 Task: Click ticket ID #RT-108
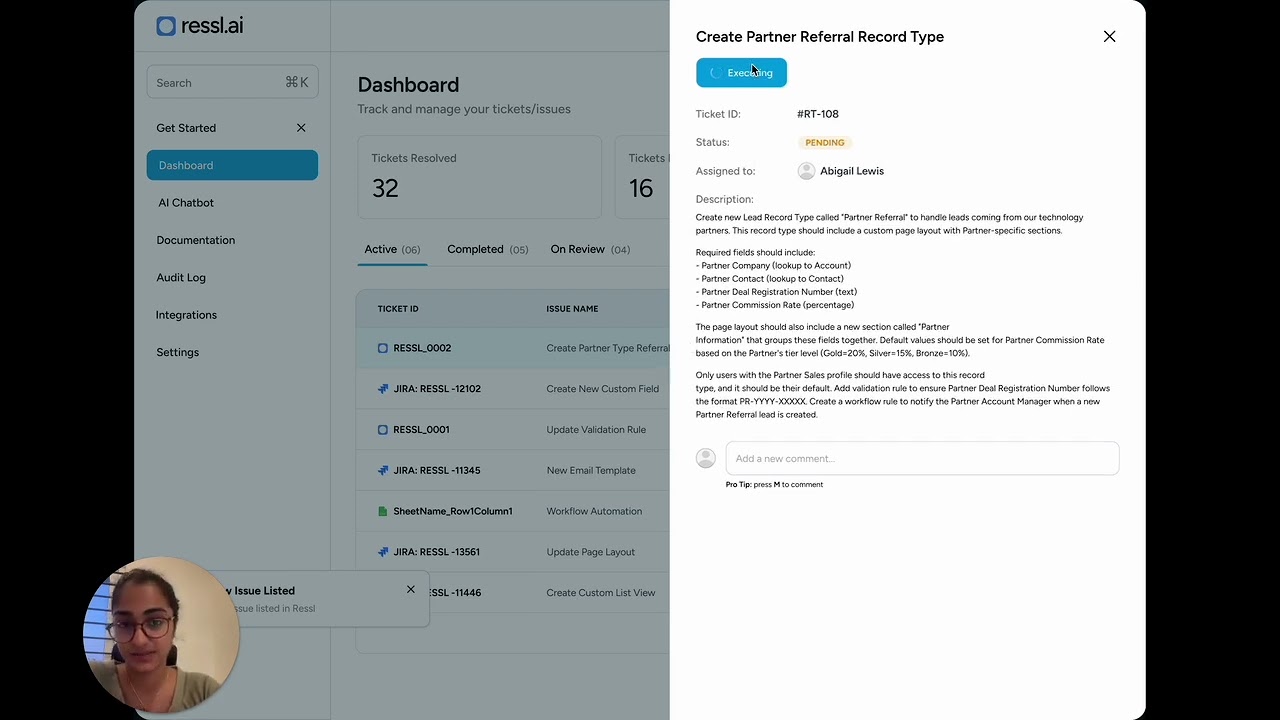pos(818,114)
